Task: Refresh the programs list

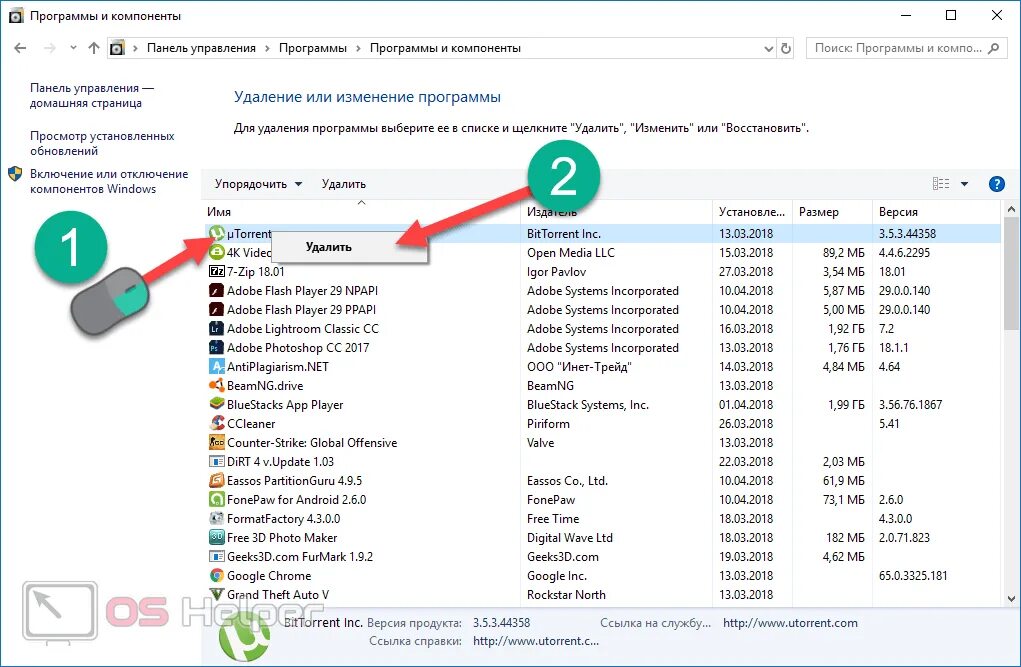Action: click(x=786, y=48)
